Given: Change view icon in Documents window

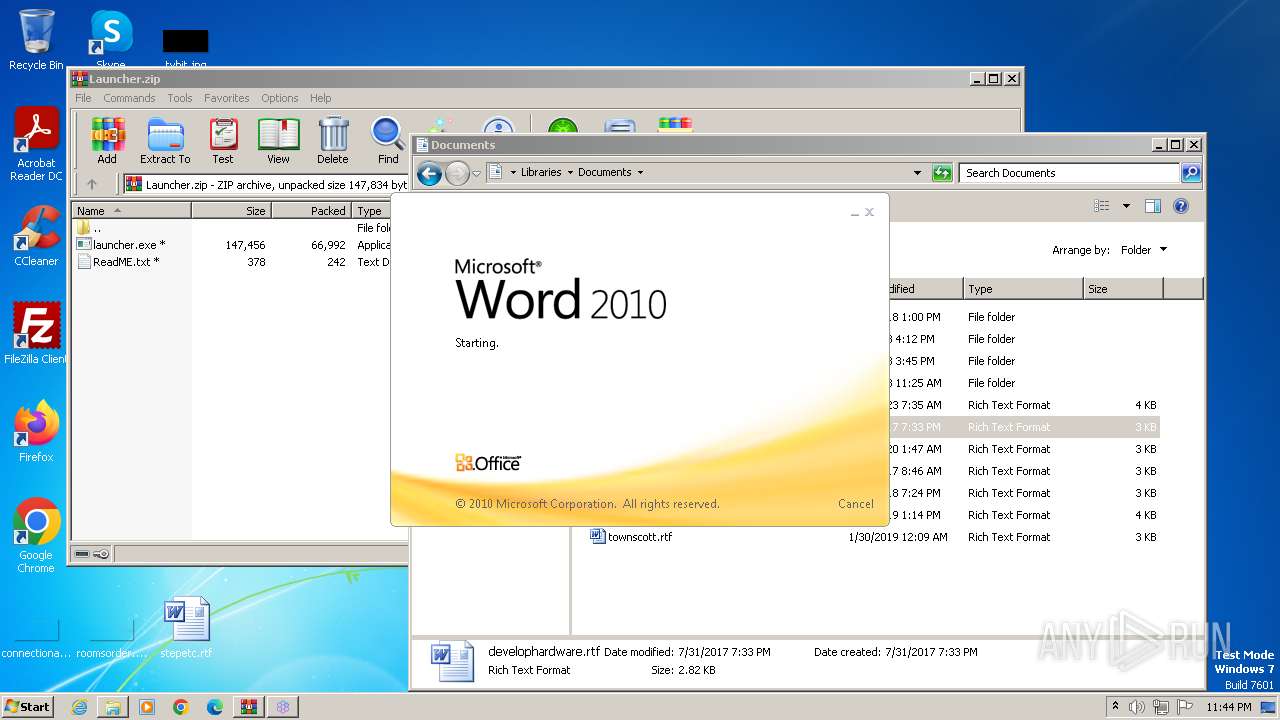Looking at the screenshot, I should 1102,206.
